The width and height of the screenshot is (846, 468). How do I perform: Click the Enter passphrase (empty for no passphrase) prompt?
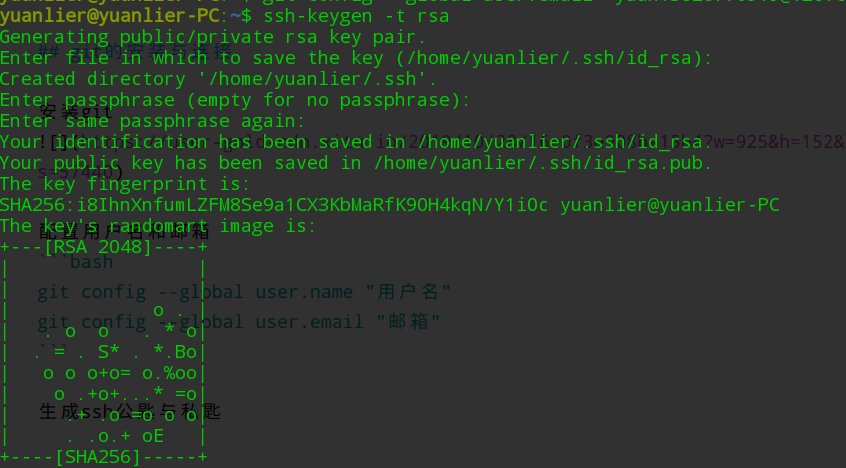coord(235,100)
